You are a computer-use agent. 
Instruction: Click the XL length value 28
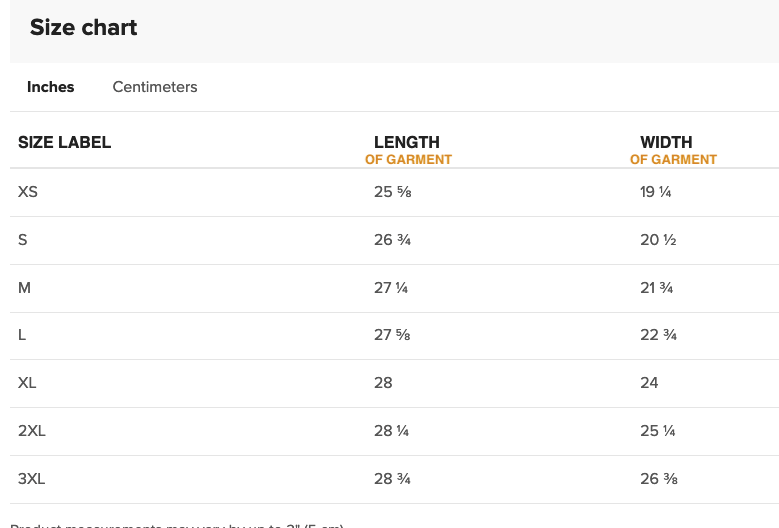click(x=383, y=383)
